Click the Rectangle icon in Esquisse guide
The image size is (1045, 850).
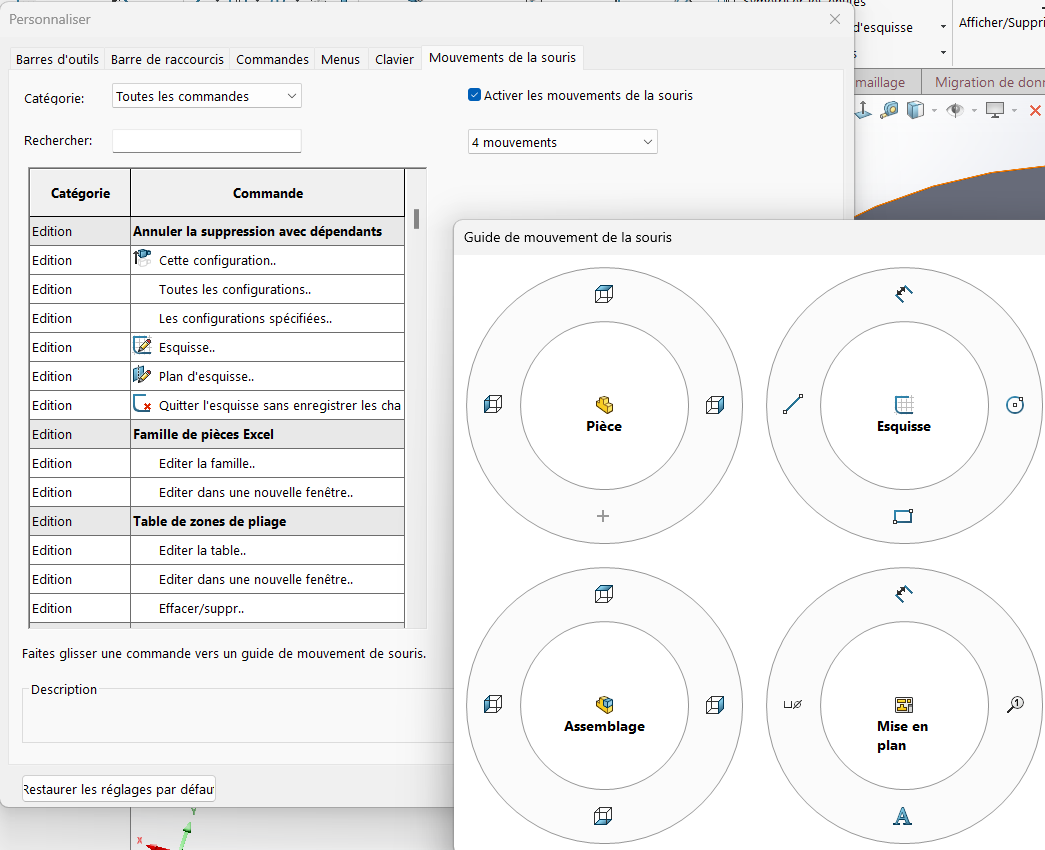pos(903,516)
